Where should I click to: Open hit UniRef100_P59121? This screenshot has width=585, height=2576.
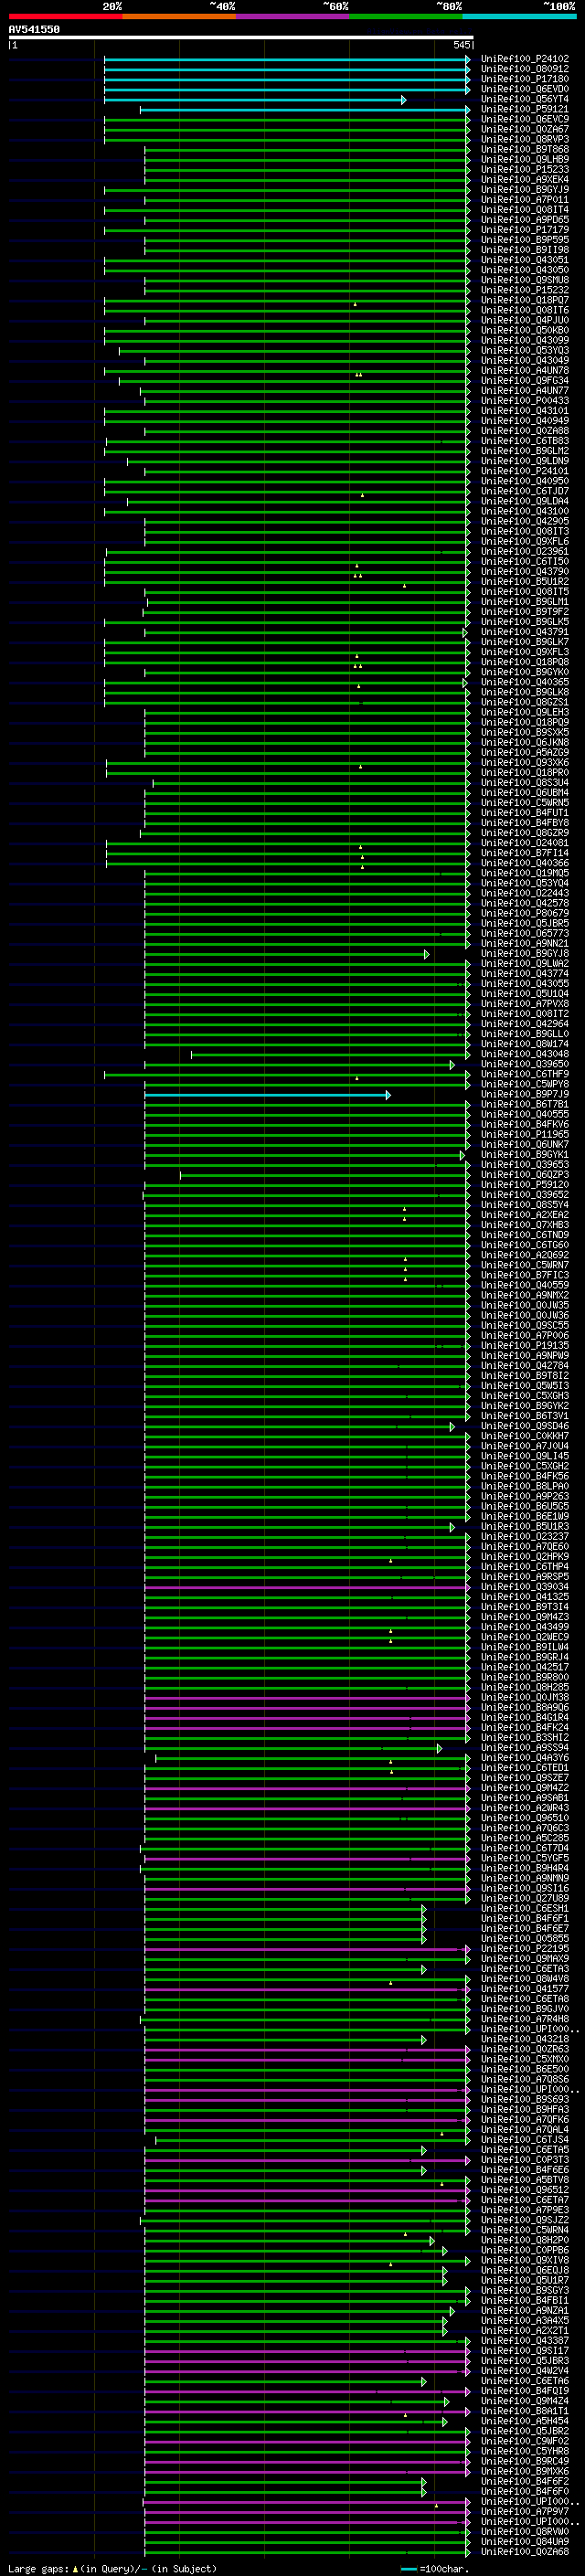pyautogui.click(x=525, y=109)
